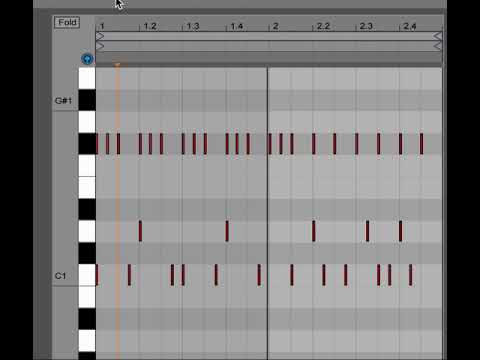Viewport: 480px width, 360px height.
Task: Select the upper loop end bracket marker
Action: click(438, 36)
